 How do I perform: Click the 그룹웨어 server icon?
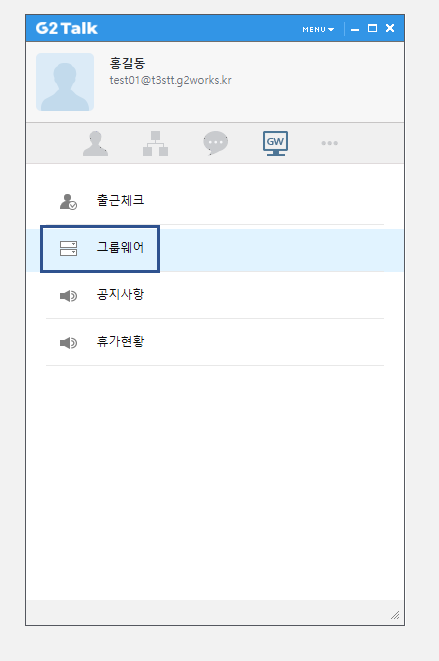pyautogui.click(x=68, y=249)
